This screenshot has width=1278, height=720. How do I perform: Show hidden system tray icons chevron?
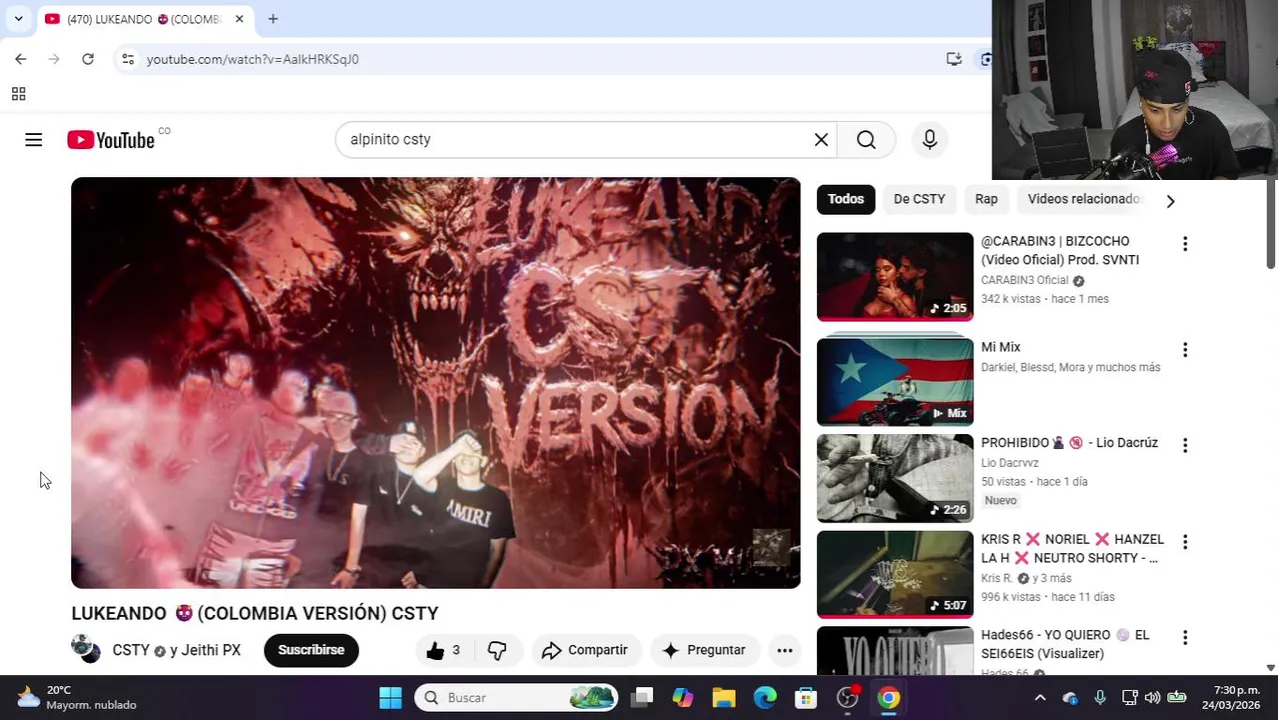click(1040, 698)
